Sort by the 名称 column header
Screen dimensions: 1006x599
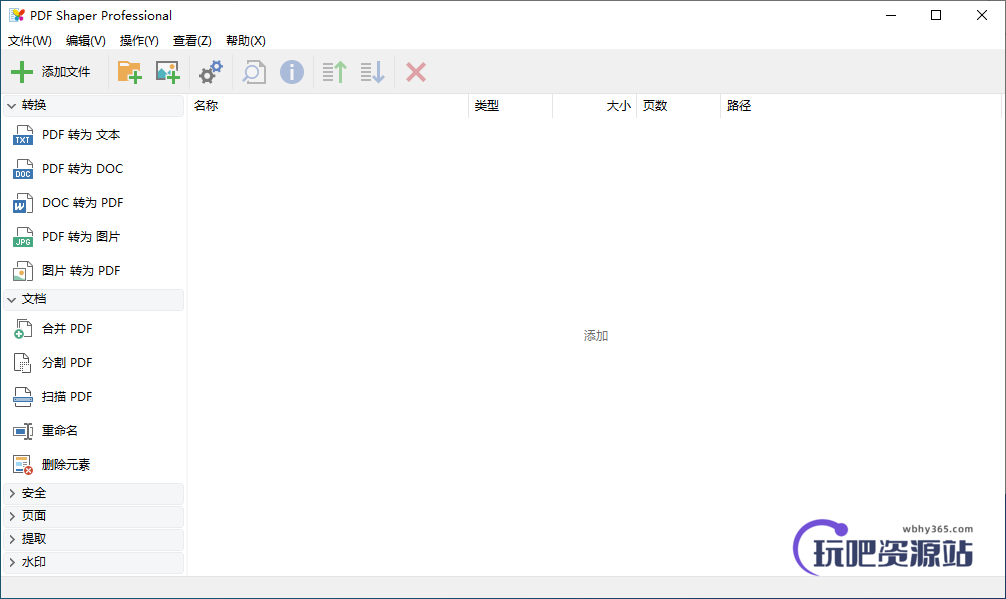click(x=328, y=106)
